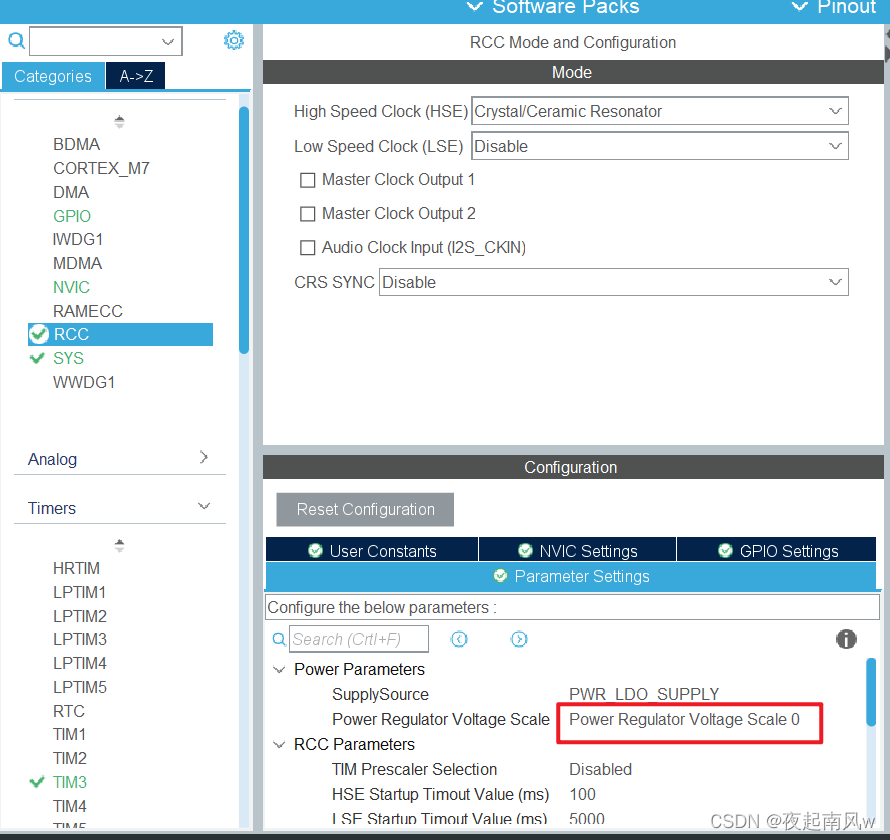Click the green check icon beside SYS

click(38, 358)
